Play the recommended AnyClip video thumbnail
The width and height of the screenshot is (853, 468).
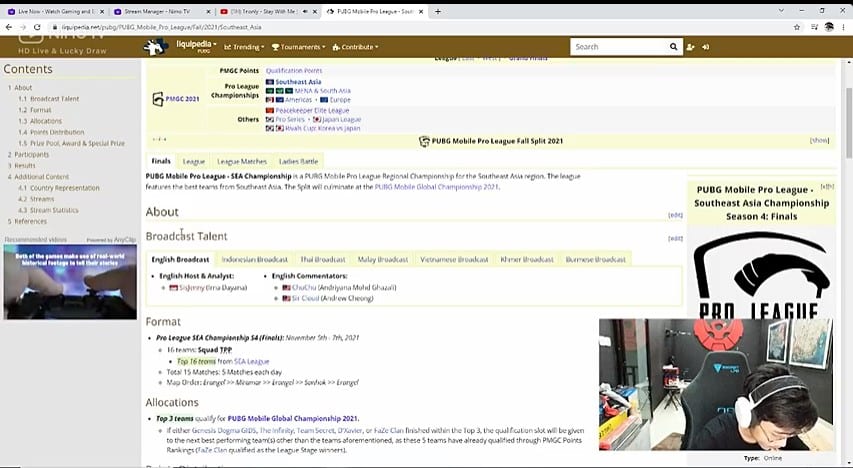click(70, 281)
